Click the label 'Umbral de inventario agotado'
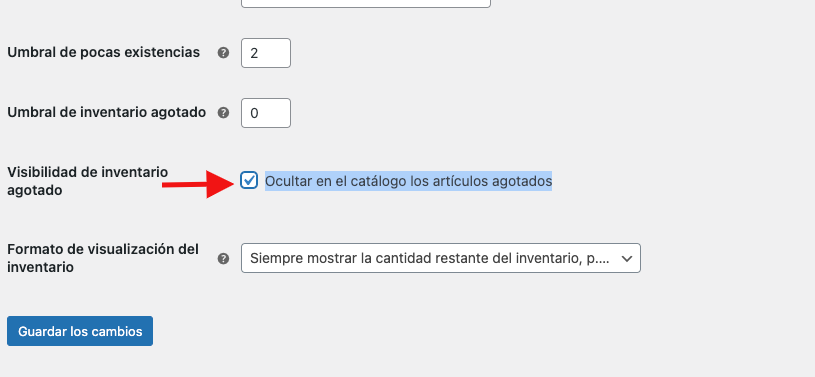 coord(107,112)
